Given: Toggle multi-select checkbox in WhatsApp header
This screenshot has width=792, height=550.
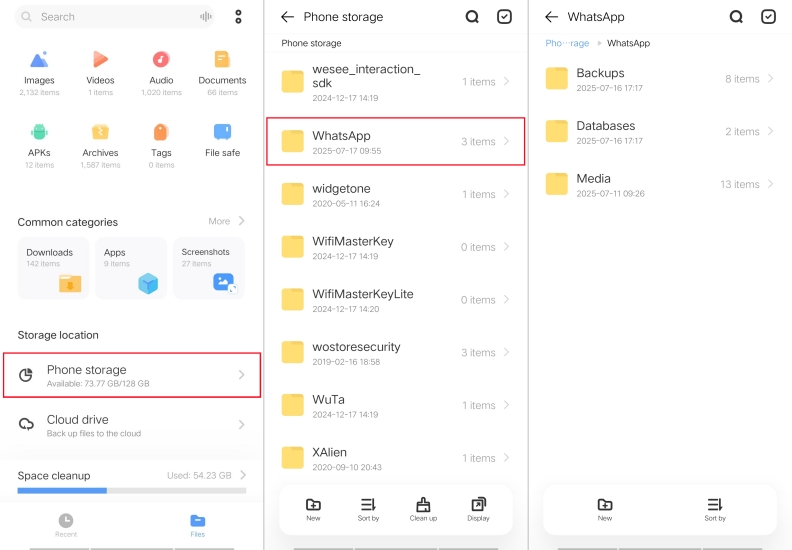Looking at the screenshot, I should [768, 17].
